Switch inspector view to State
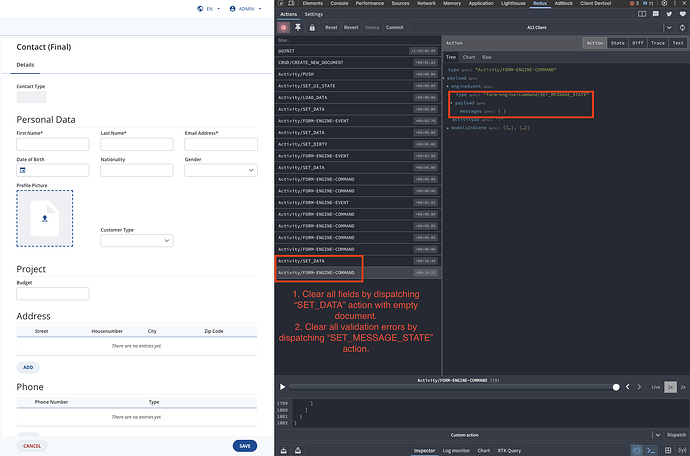Image resolution: width=690 pixels, height=456 pixels. pos(617,43)
